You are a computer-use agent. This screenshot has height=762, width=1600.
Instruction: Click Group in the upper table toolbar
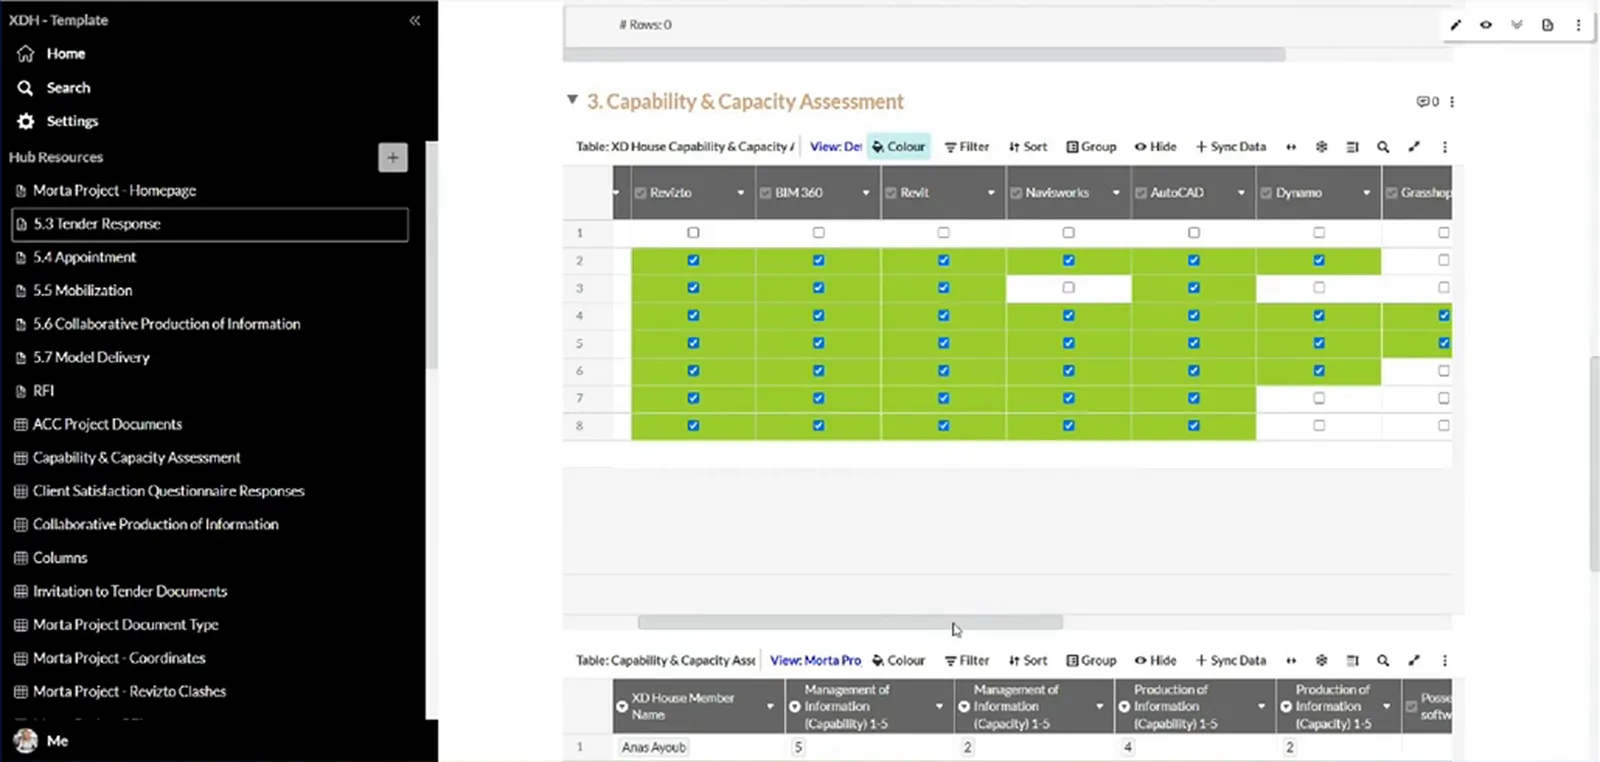click(x=1091, y=147)
